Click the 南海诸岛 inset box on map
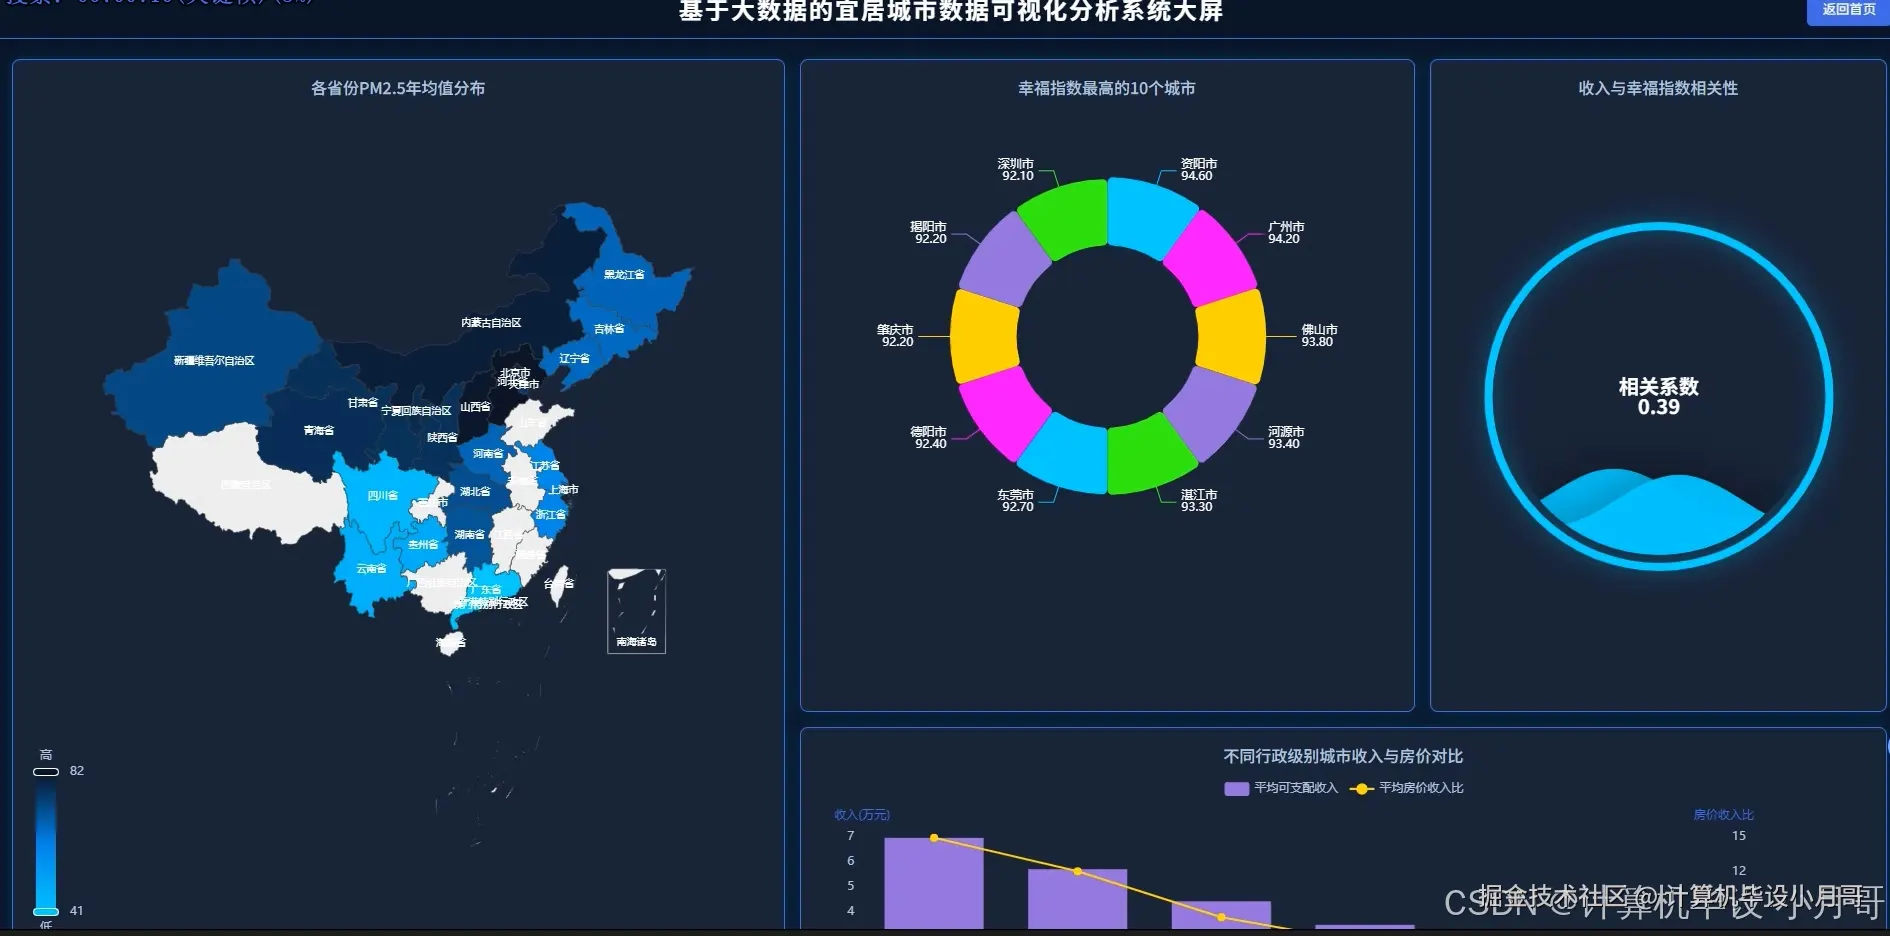 [636, 612]
